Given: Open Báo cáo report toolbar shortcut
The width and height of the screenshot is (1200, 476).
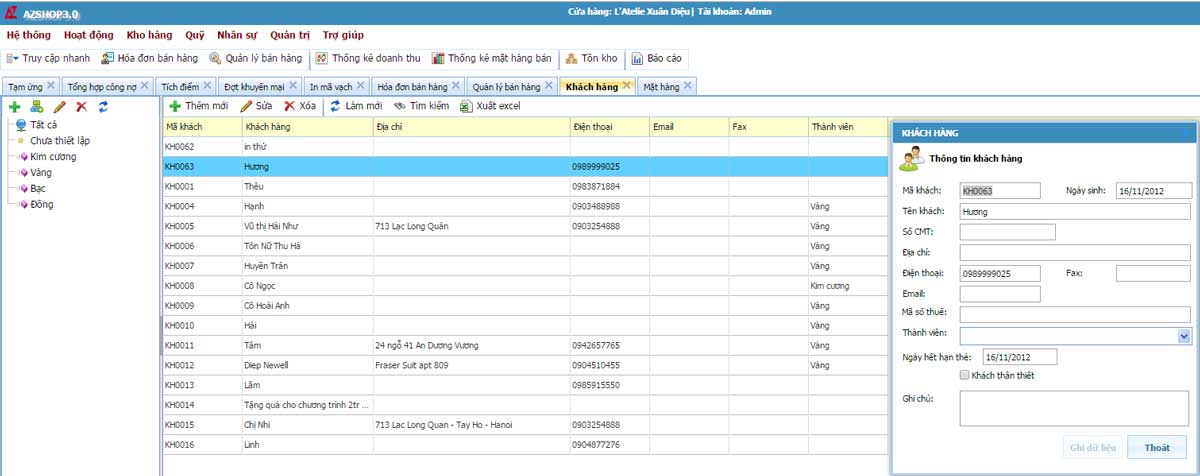Looking at the screenshot, I should coord(657,58).
